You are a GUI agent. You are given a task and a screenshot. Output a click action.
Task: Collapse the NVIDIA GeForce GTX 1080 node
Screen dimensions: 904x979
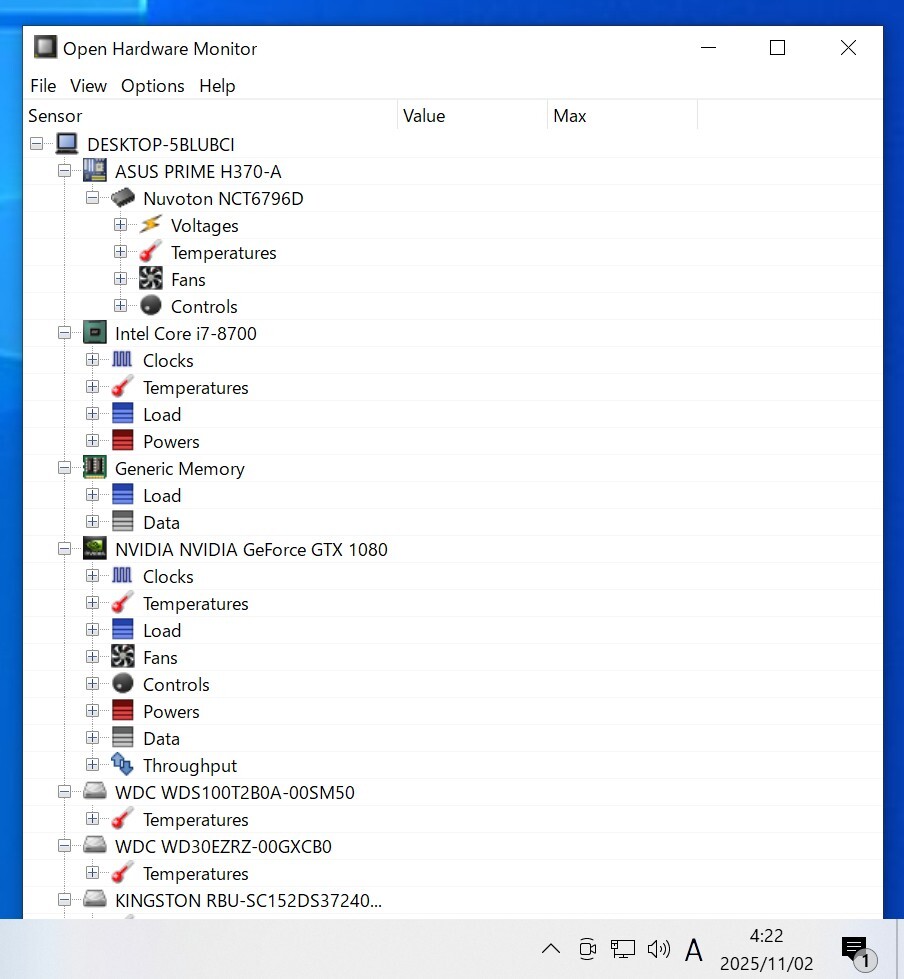click(x=64, y=549)
